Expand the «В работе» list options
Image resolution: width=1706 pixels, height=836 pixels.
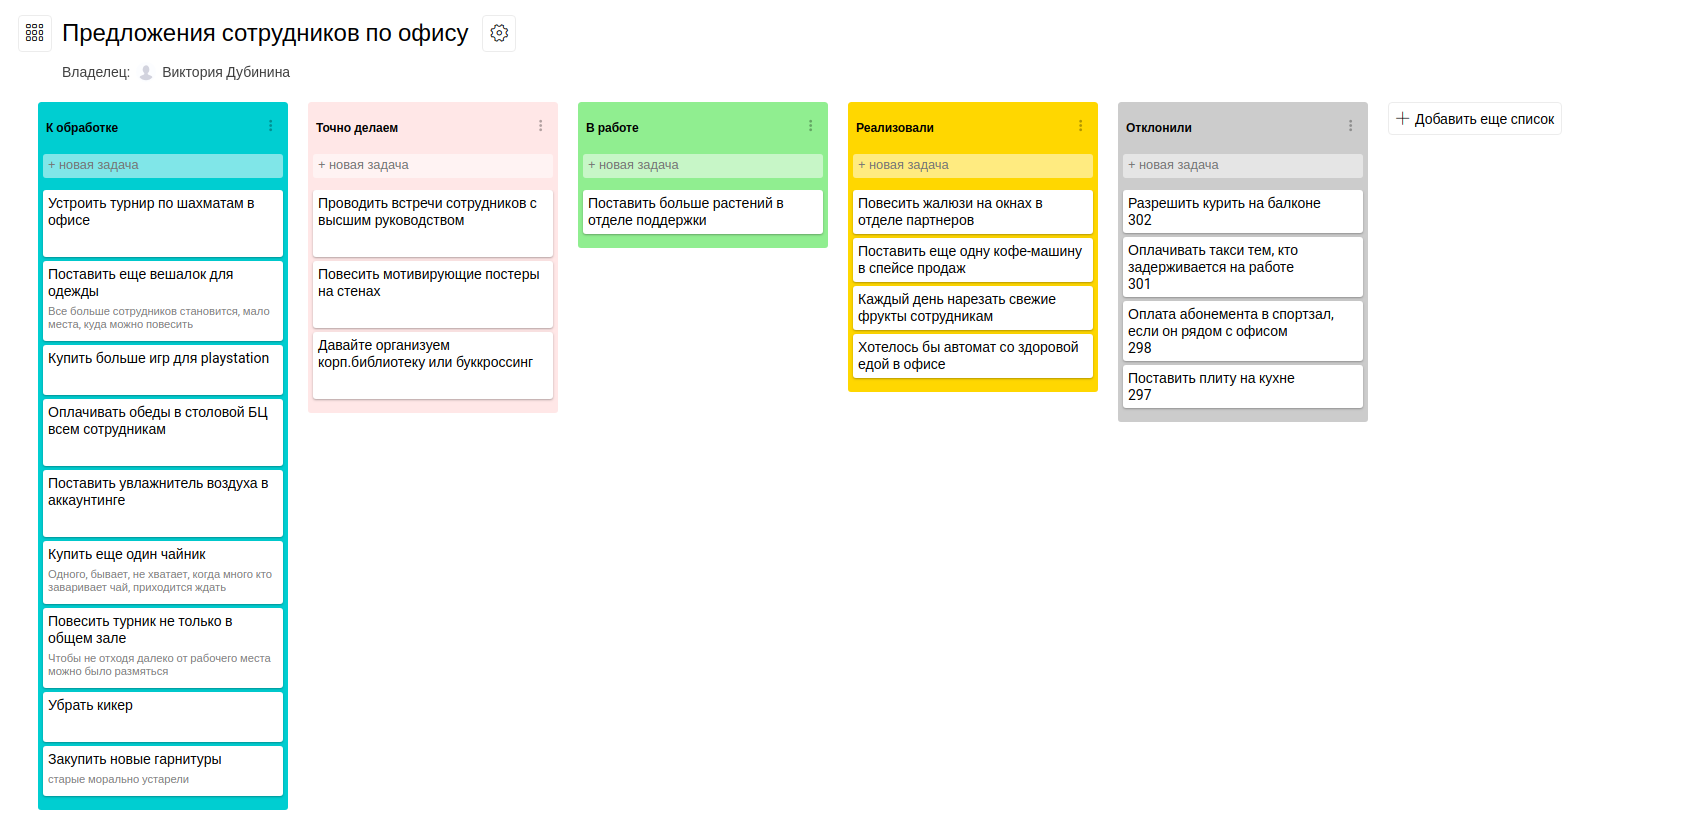click(x=810, y=126)
